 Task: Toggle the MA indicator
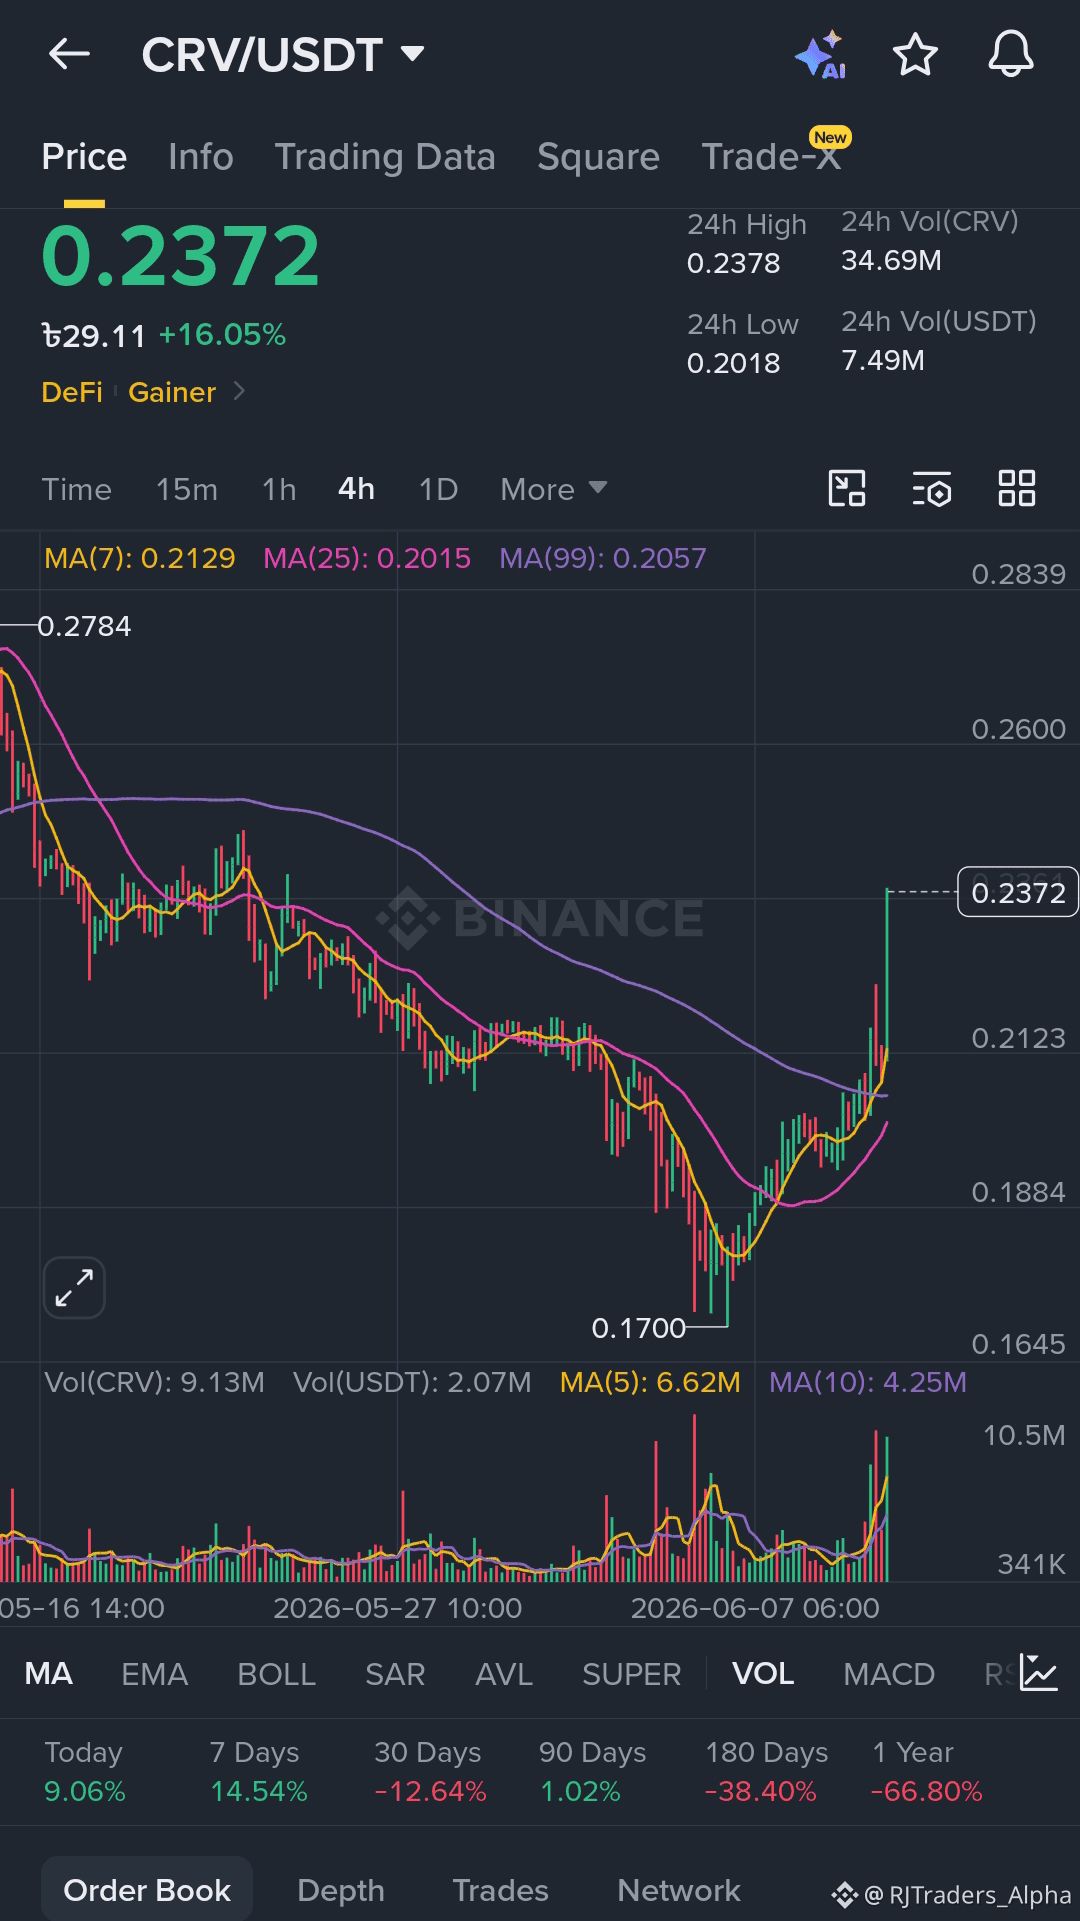pos(48,1673)
